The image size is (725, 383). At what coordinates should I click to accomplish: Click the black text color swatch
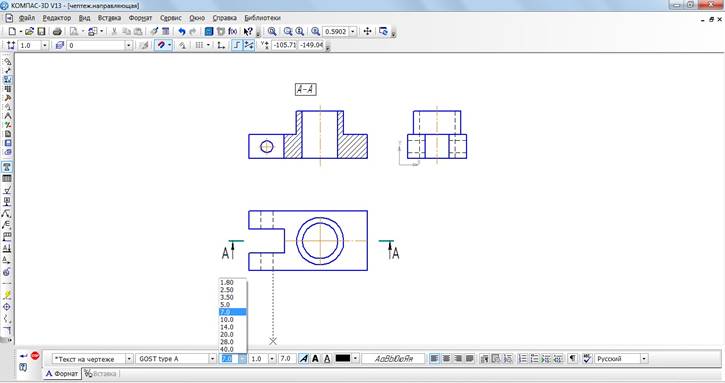coord(343,358)
